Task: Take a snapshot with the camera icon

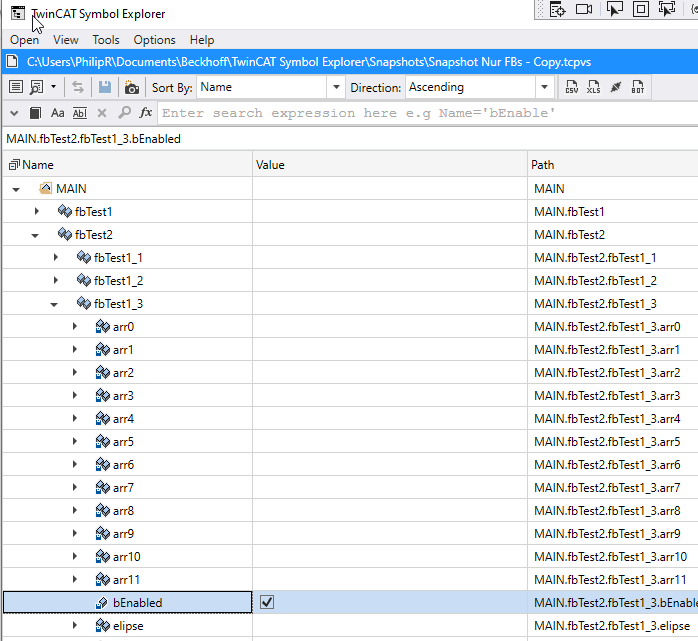Action: 131,87
